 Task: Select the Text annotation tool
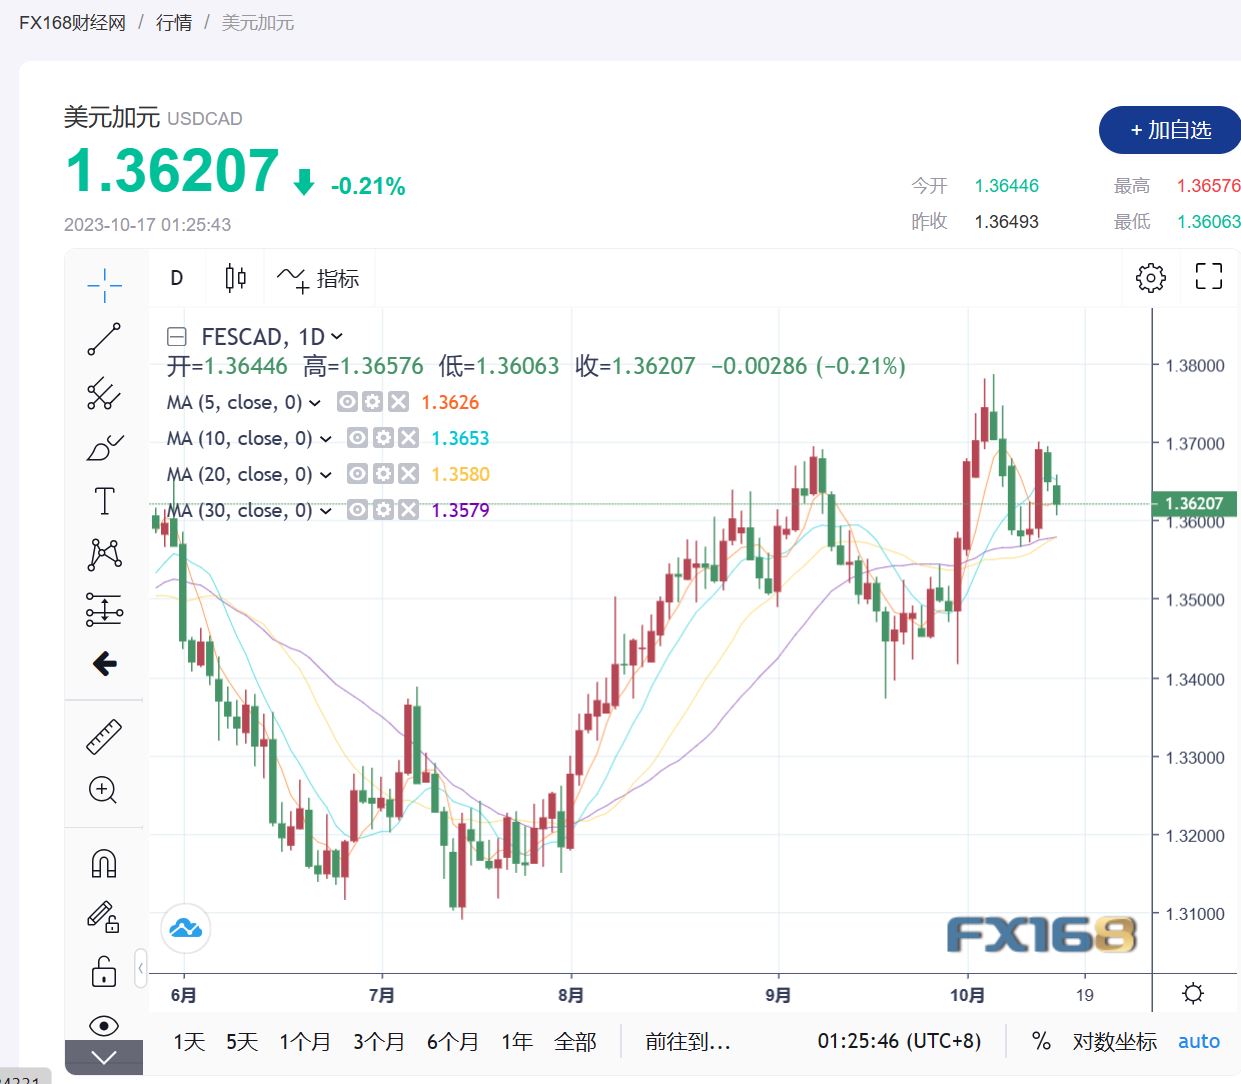(104, 501)
